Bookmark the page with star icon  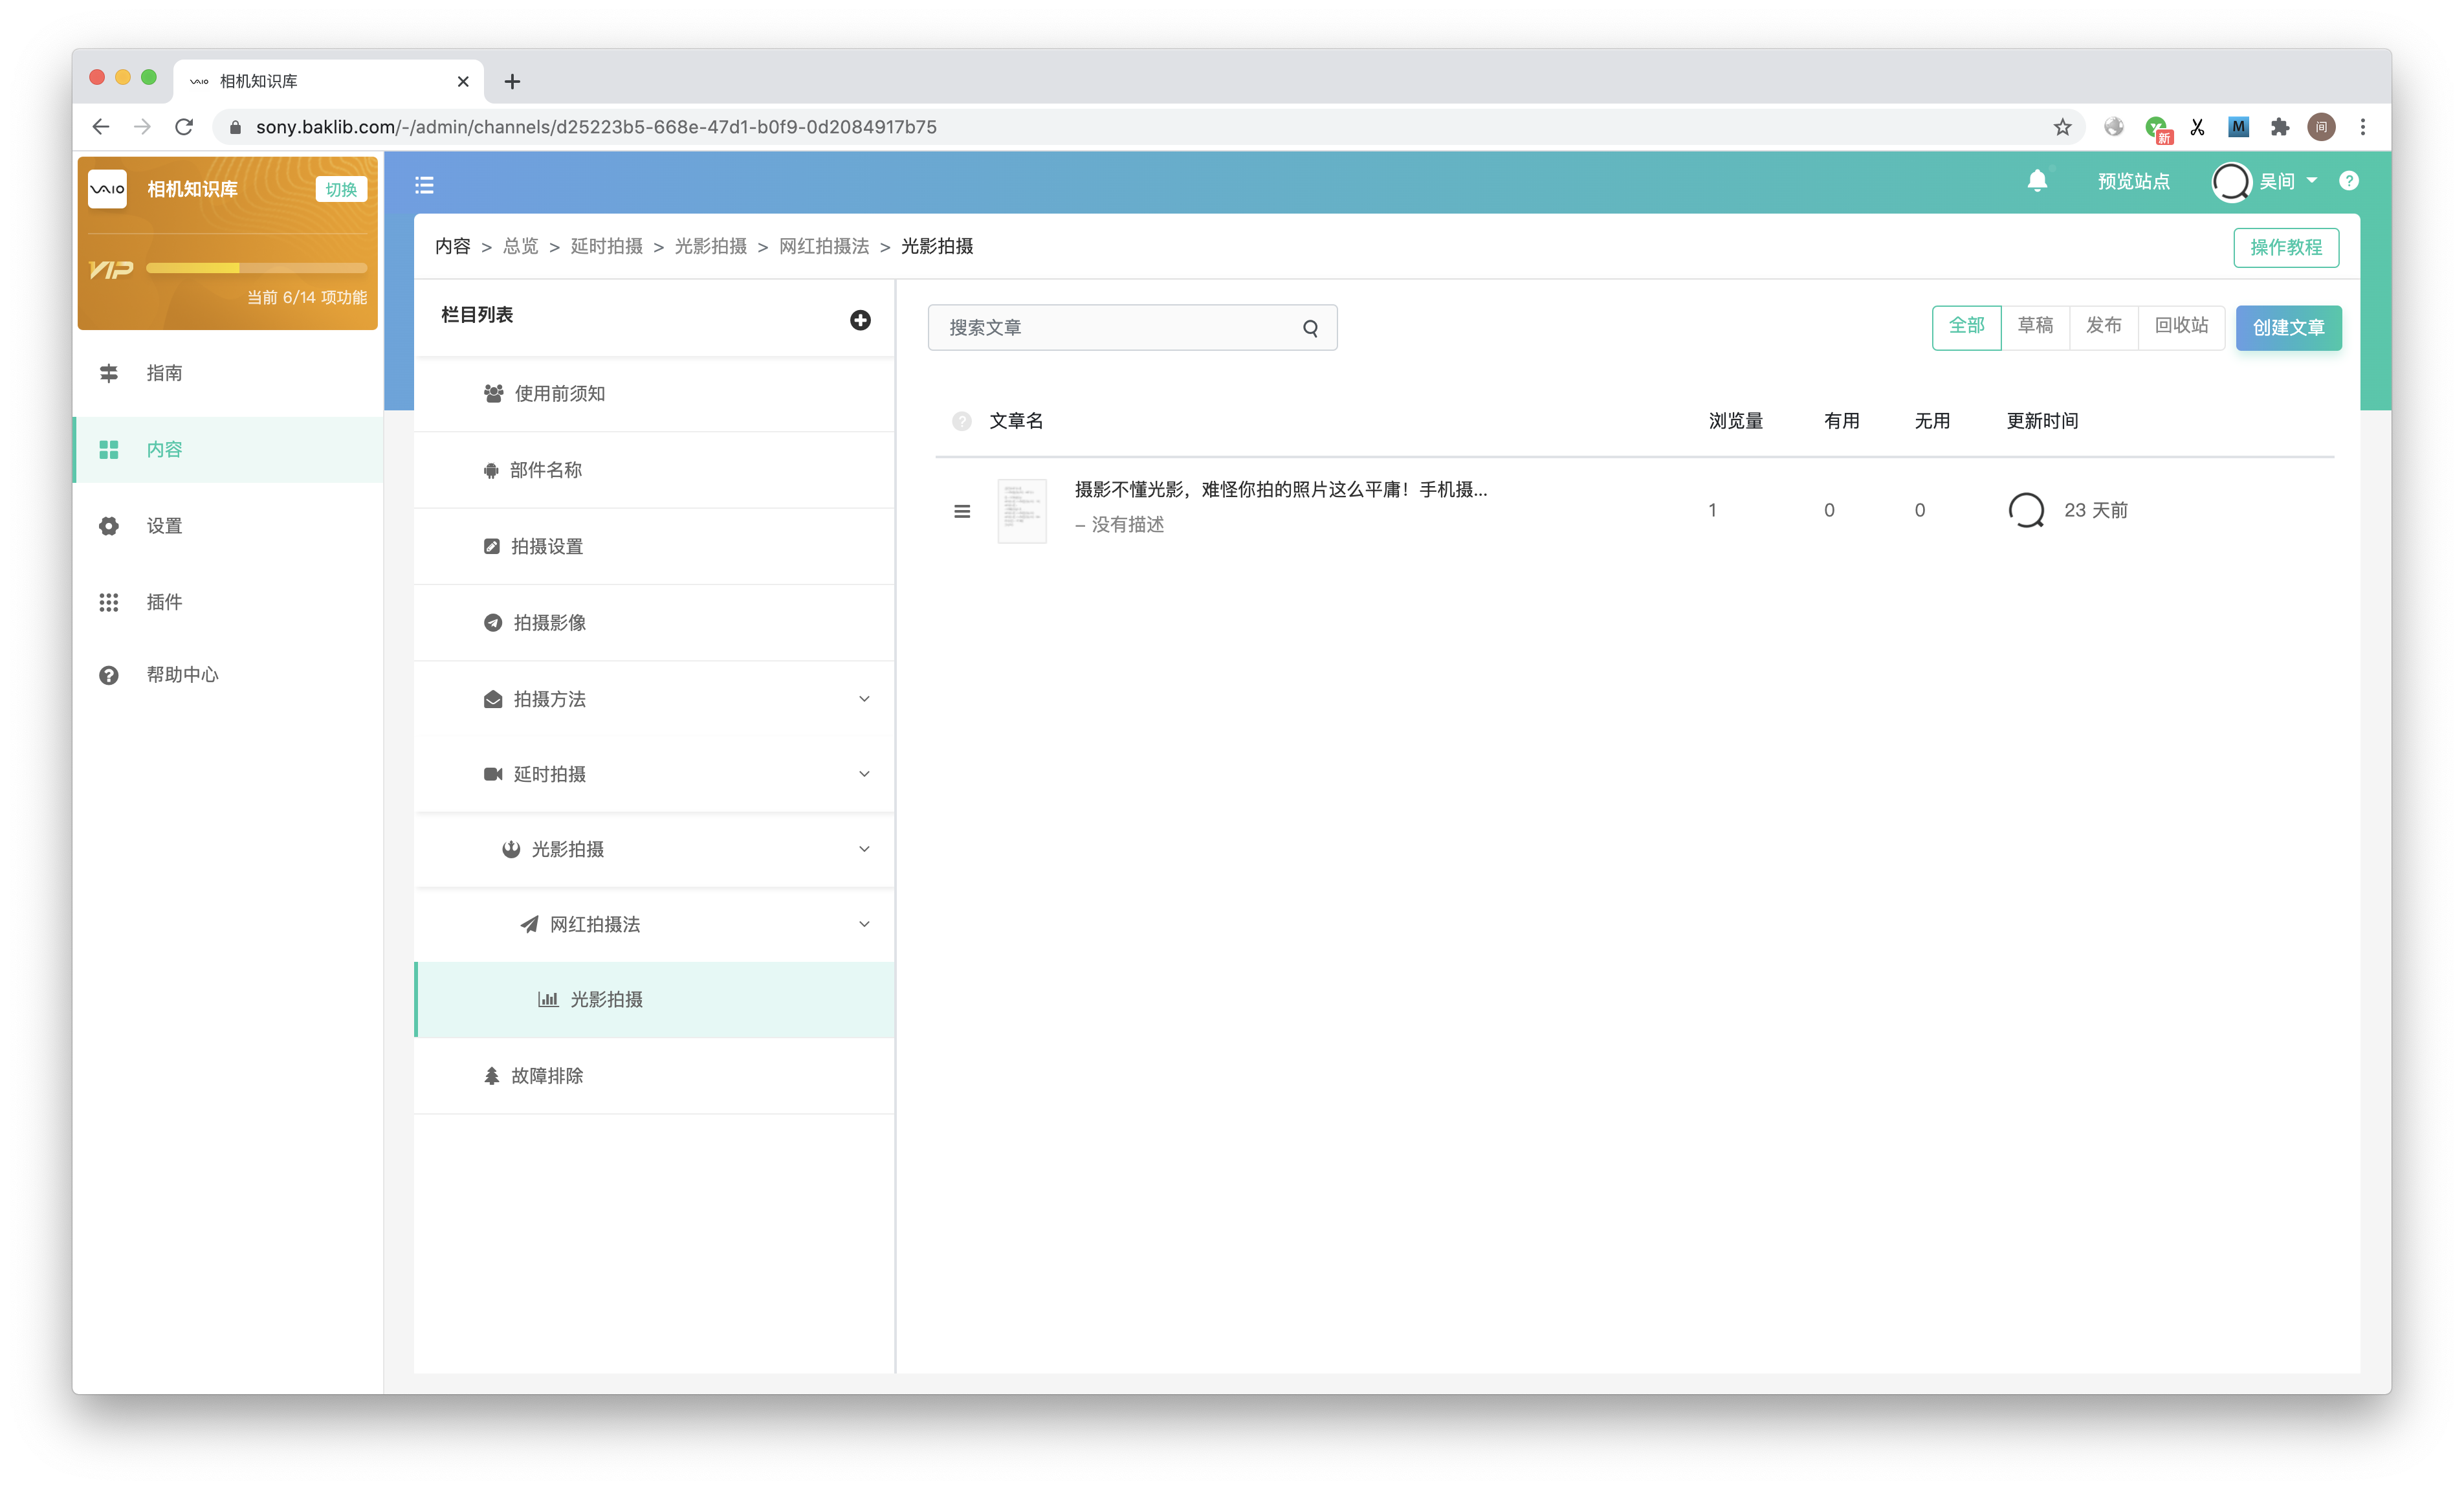click(2062, 127)
